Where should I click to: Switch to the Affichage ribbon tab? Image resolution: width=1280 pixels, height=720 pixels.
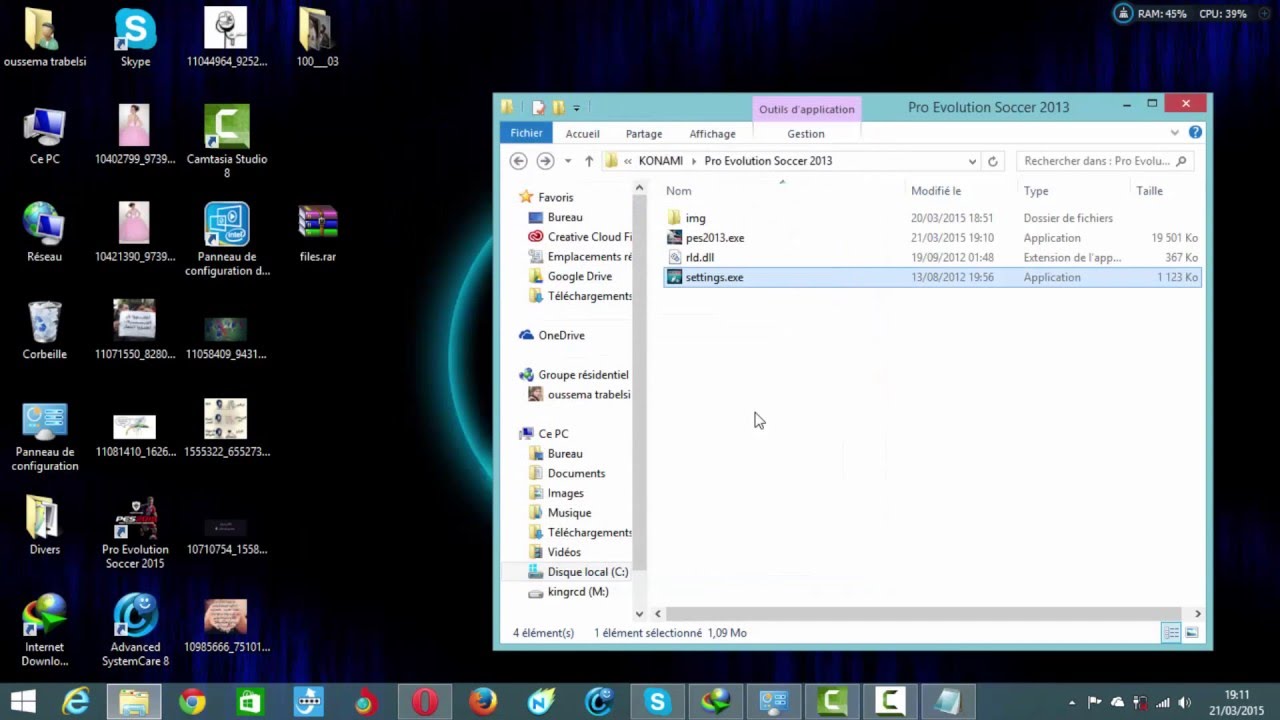(712, 134)
